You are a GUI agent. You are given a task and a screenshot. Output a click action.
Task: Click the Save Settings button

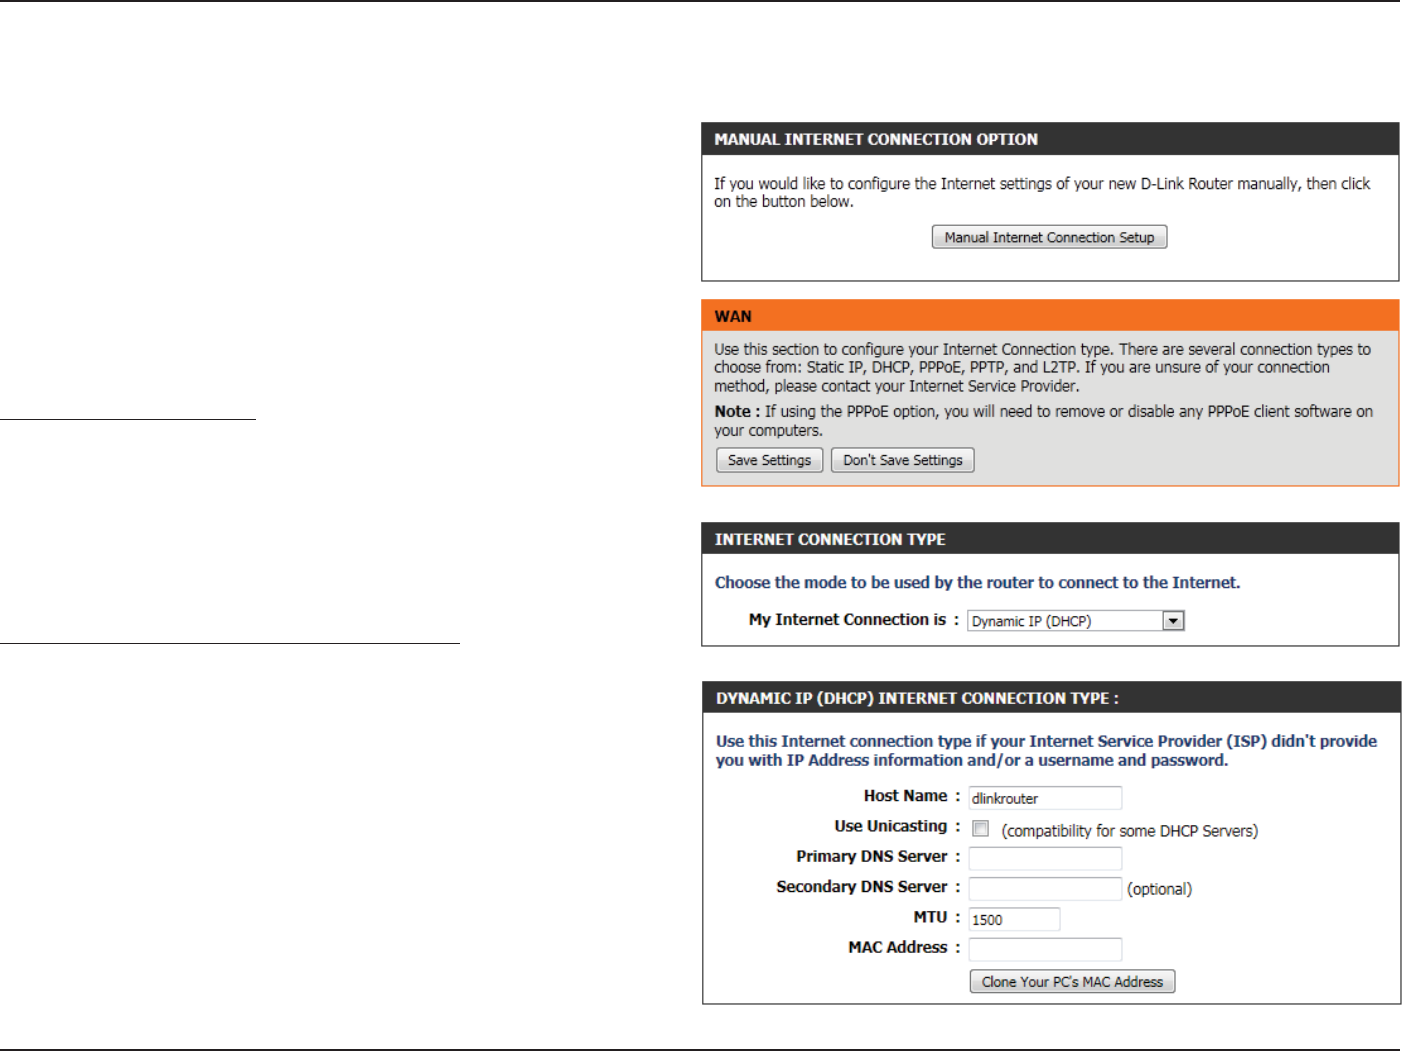pos(769,460)
